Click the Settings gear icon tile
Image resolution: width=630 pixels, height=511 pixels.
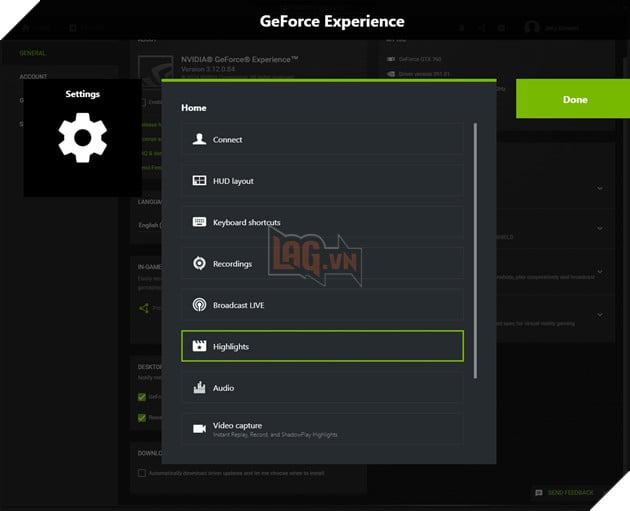point(82,138)
